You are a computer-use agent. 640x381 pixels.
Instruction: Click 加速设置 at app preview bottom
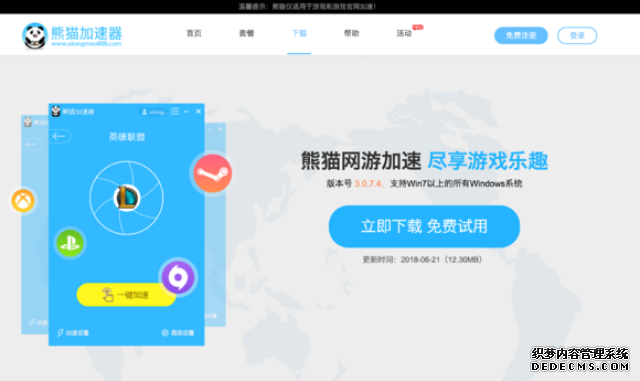(x=73, y=333)
